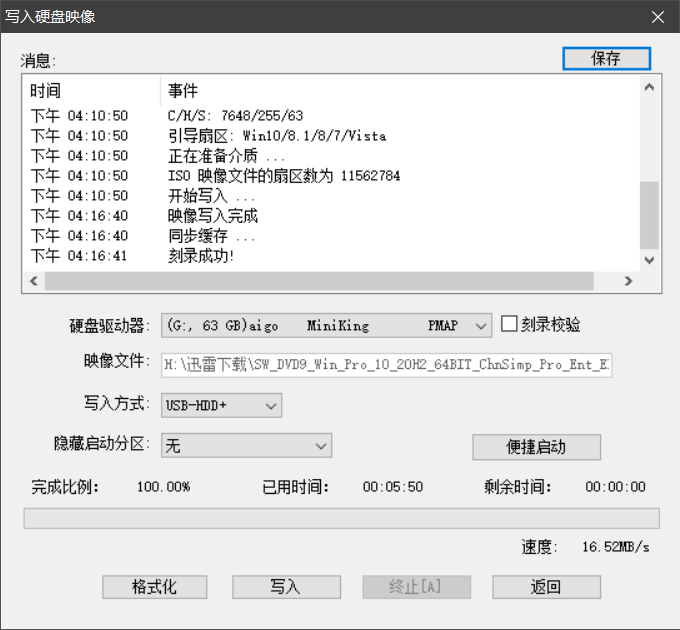Click the 00:05:50 elapsed time value
Viewport: 680px width, 630px height.
coord(393,487)
